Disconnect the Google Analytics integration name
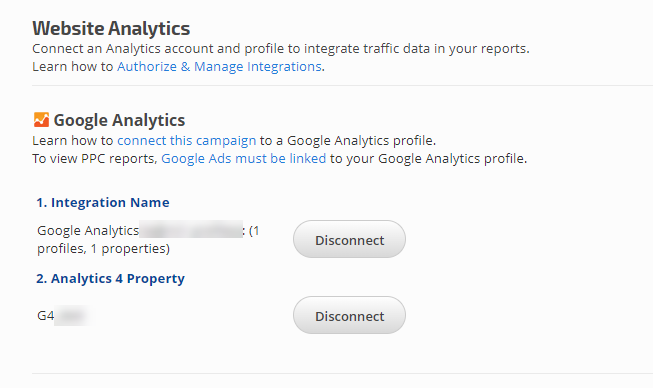This screenshot has width=653, height=388. pyautogui.click(x=349, y=239)
